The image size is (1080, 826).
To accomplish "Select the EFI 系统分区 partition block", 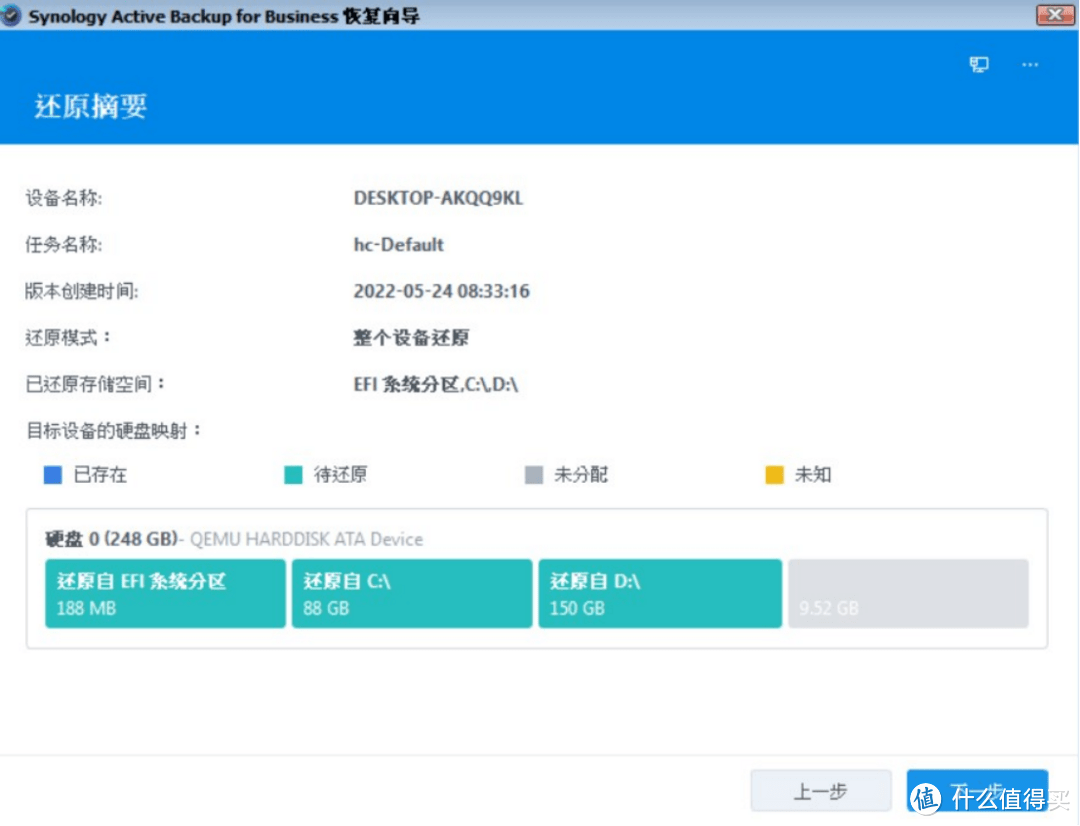I will 164,592.
